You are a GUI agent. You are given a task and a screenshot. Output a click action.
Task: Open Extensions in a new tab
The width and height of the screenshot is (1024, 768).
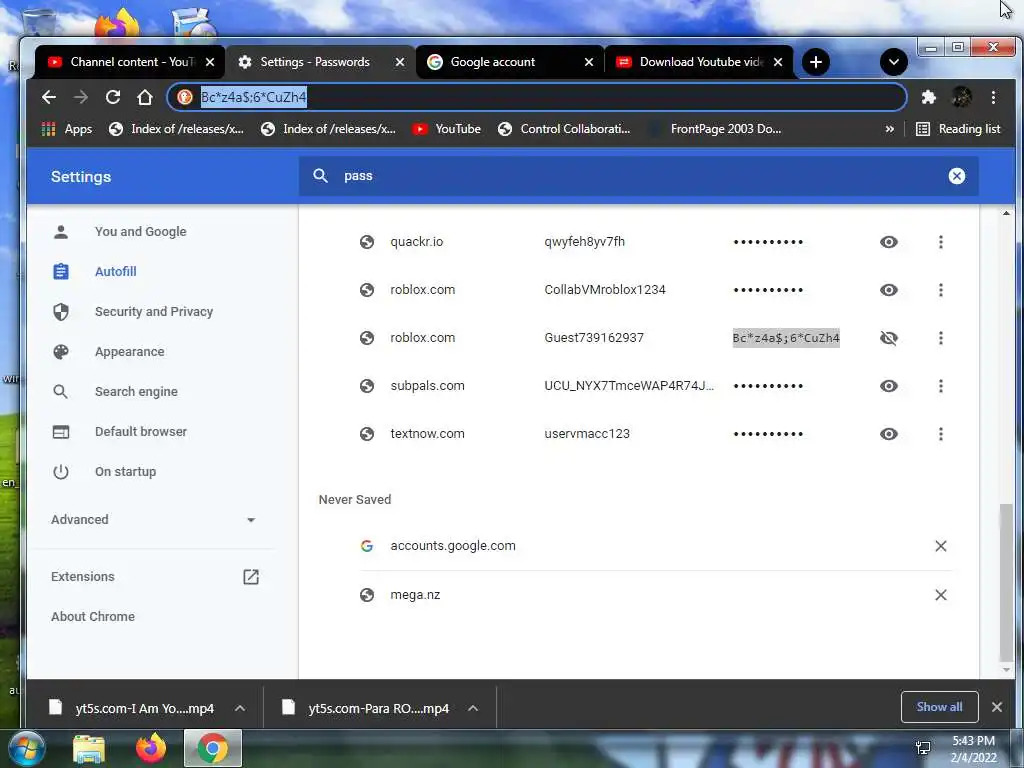pyautogui.click(x=155, y=577)
